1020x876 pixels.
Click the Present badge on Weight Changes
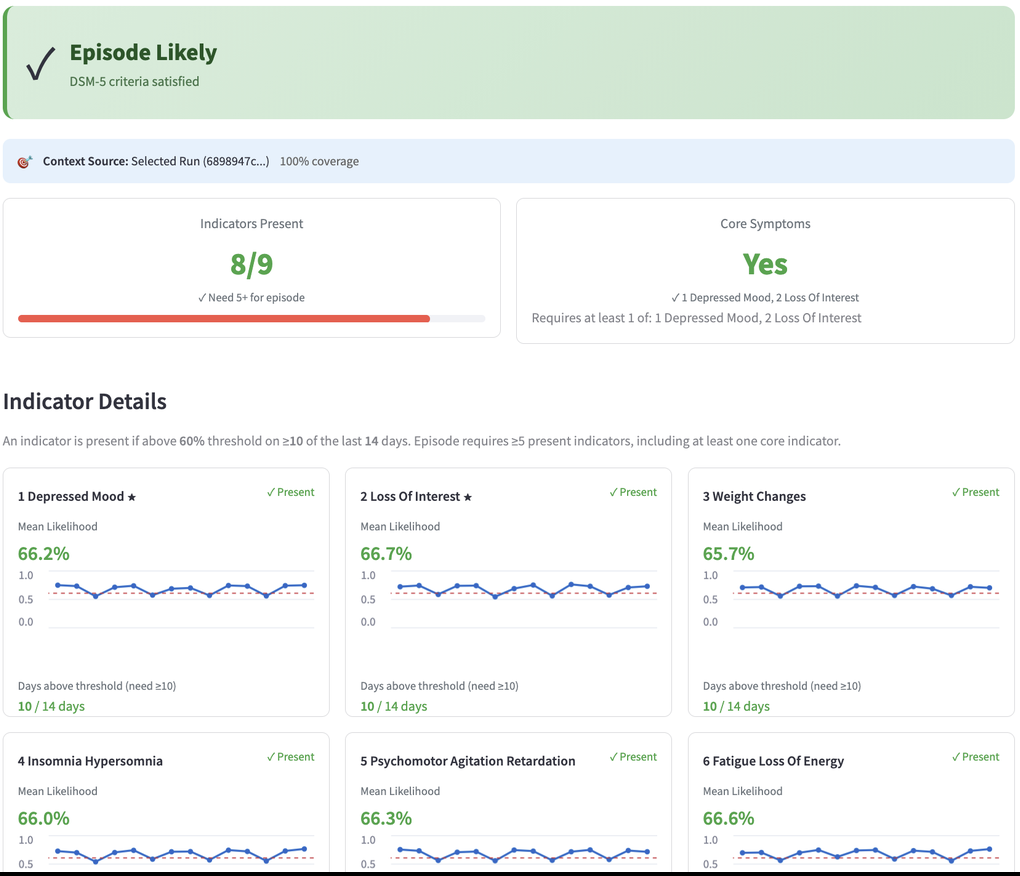976,492
